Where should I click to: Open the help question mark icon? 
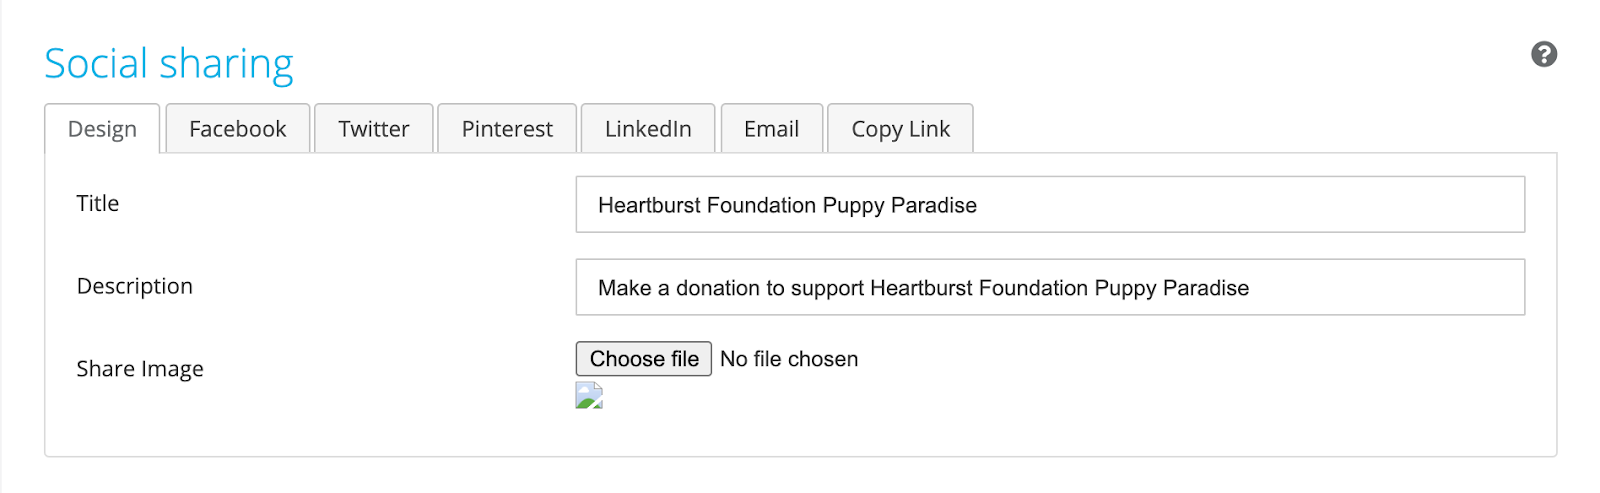click(x=1544, y=54)
